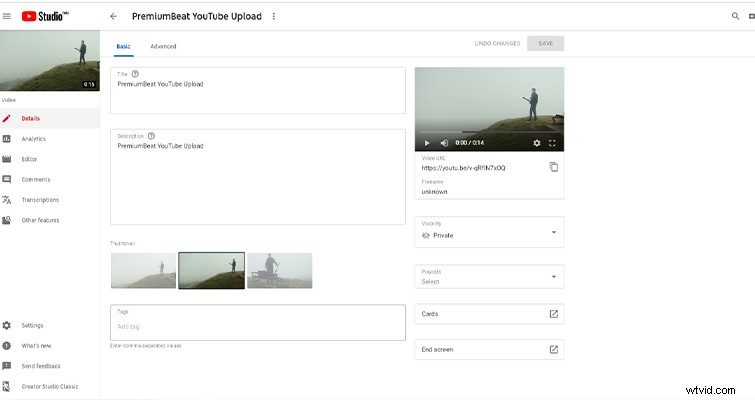755x400 pixels.
Task: Copy the video URL with copy icon
Action: pyautogui.click(x=554, y=167)
